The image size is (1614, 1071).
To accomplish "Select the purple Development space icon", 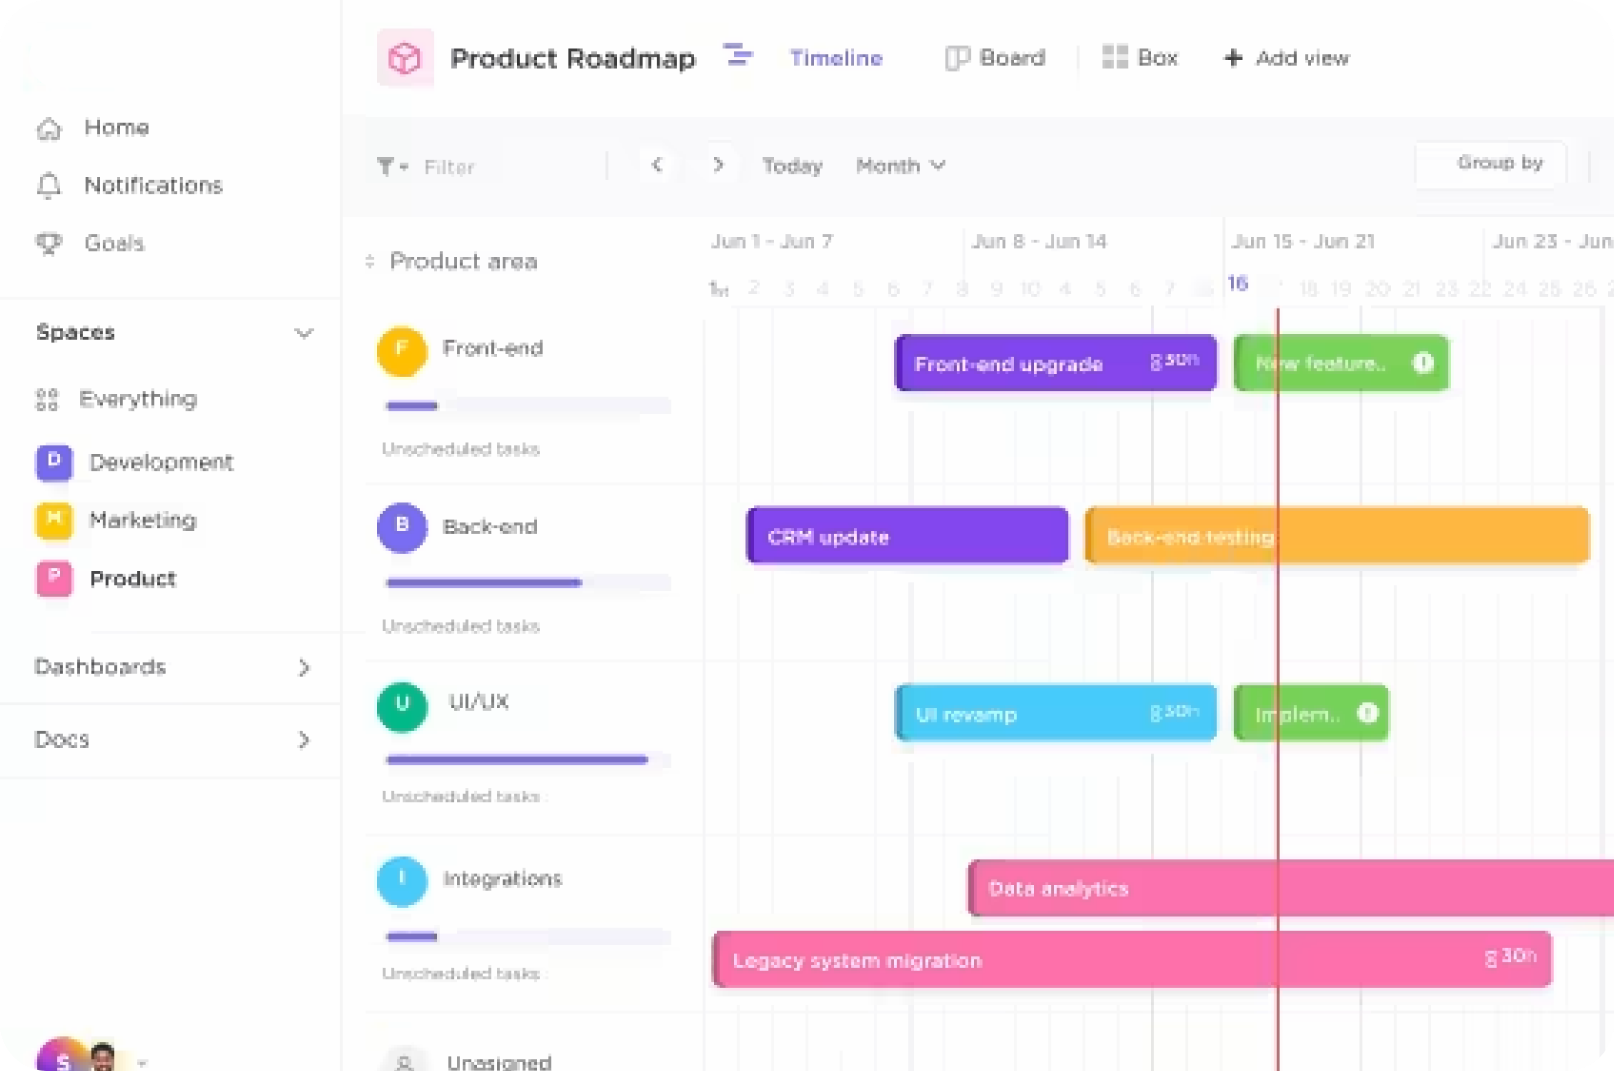I will pos(54,462).
